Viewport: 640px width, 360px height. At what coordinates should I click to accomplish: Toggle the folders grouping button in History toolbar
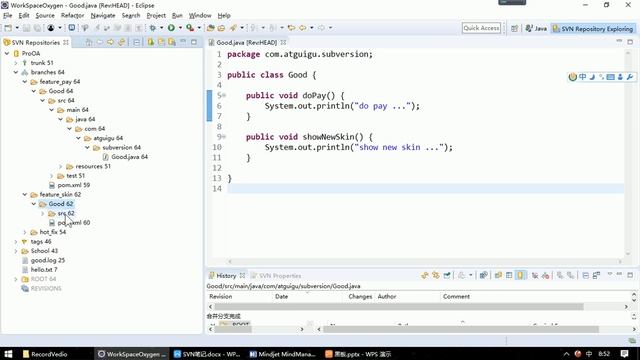tap(498, 276)
